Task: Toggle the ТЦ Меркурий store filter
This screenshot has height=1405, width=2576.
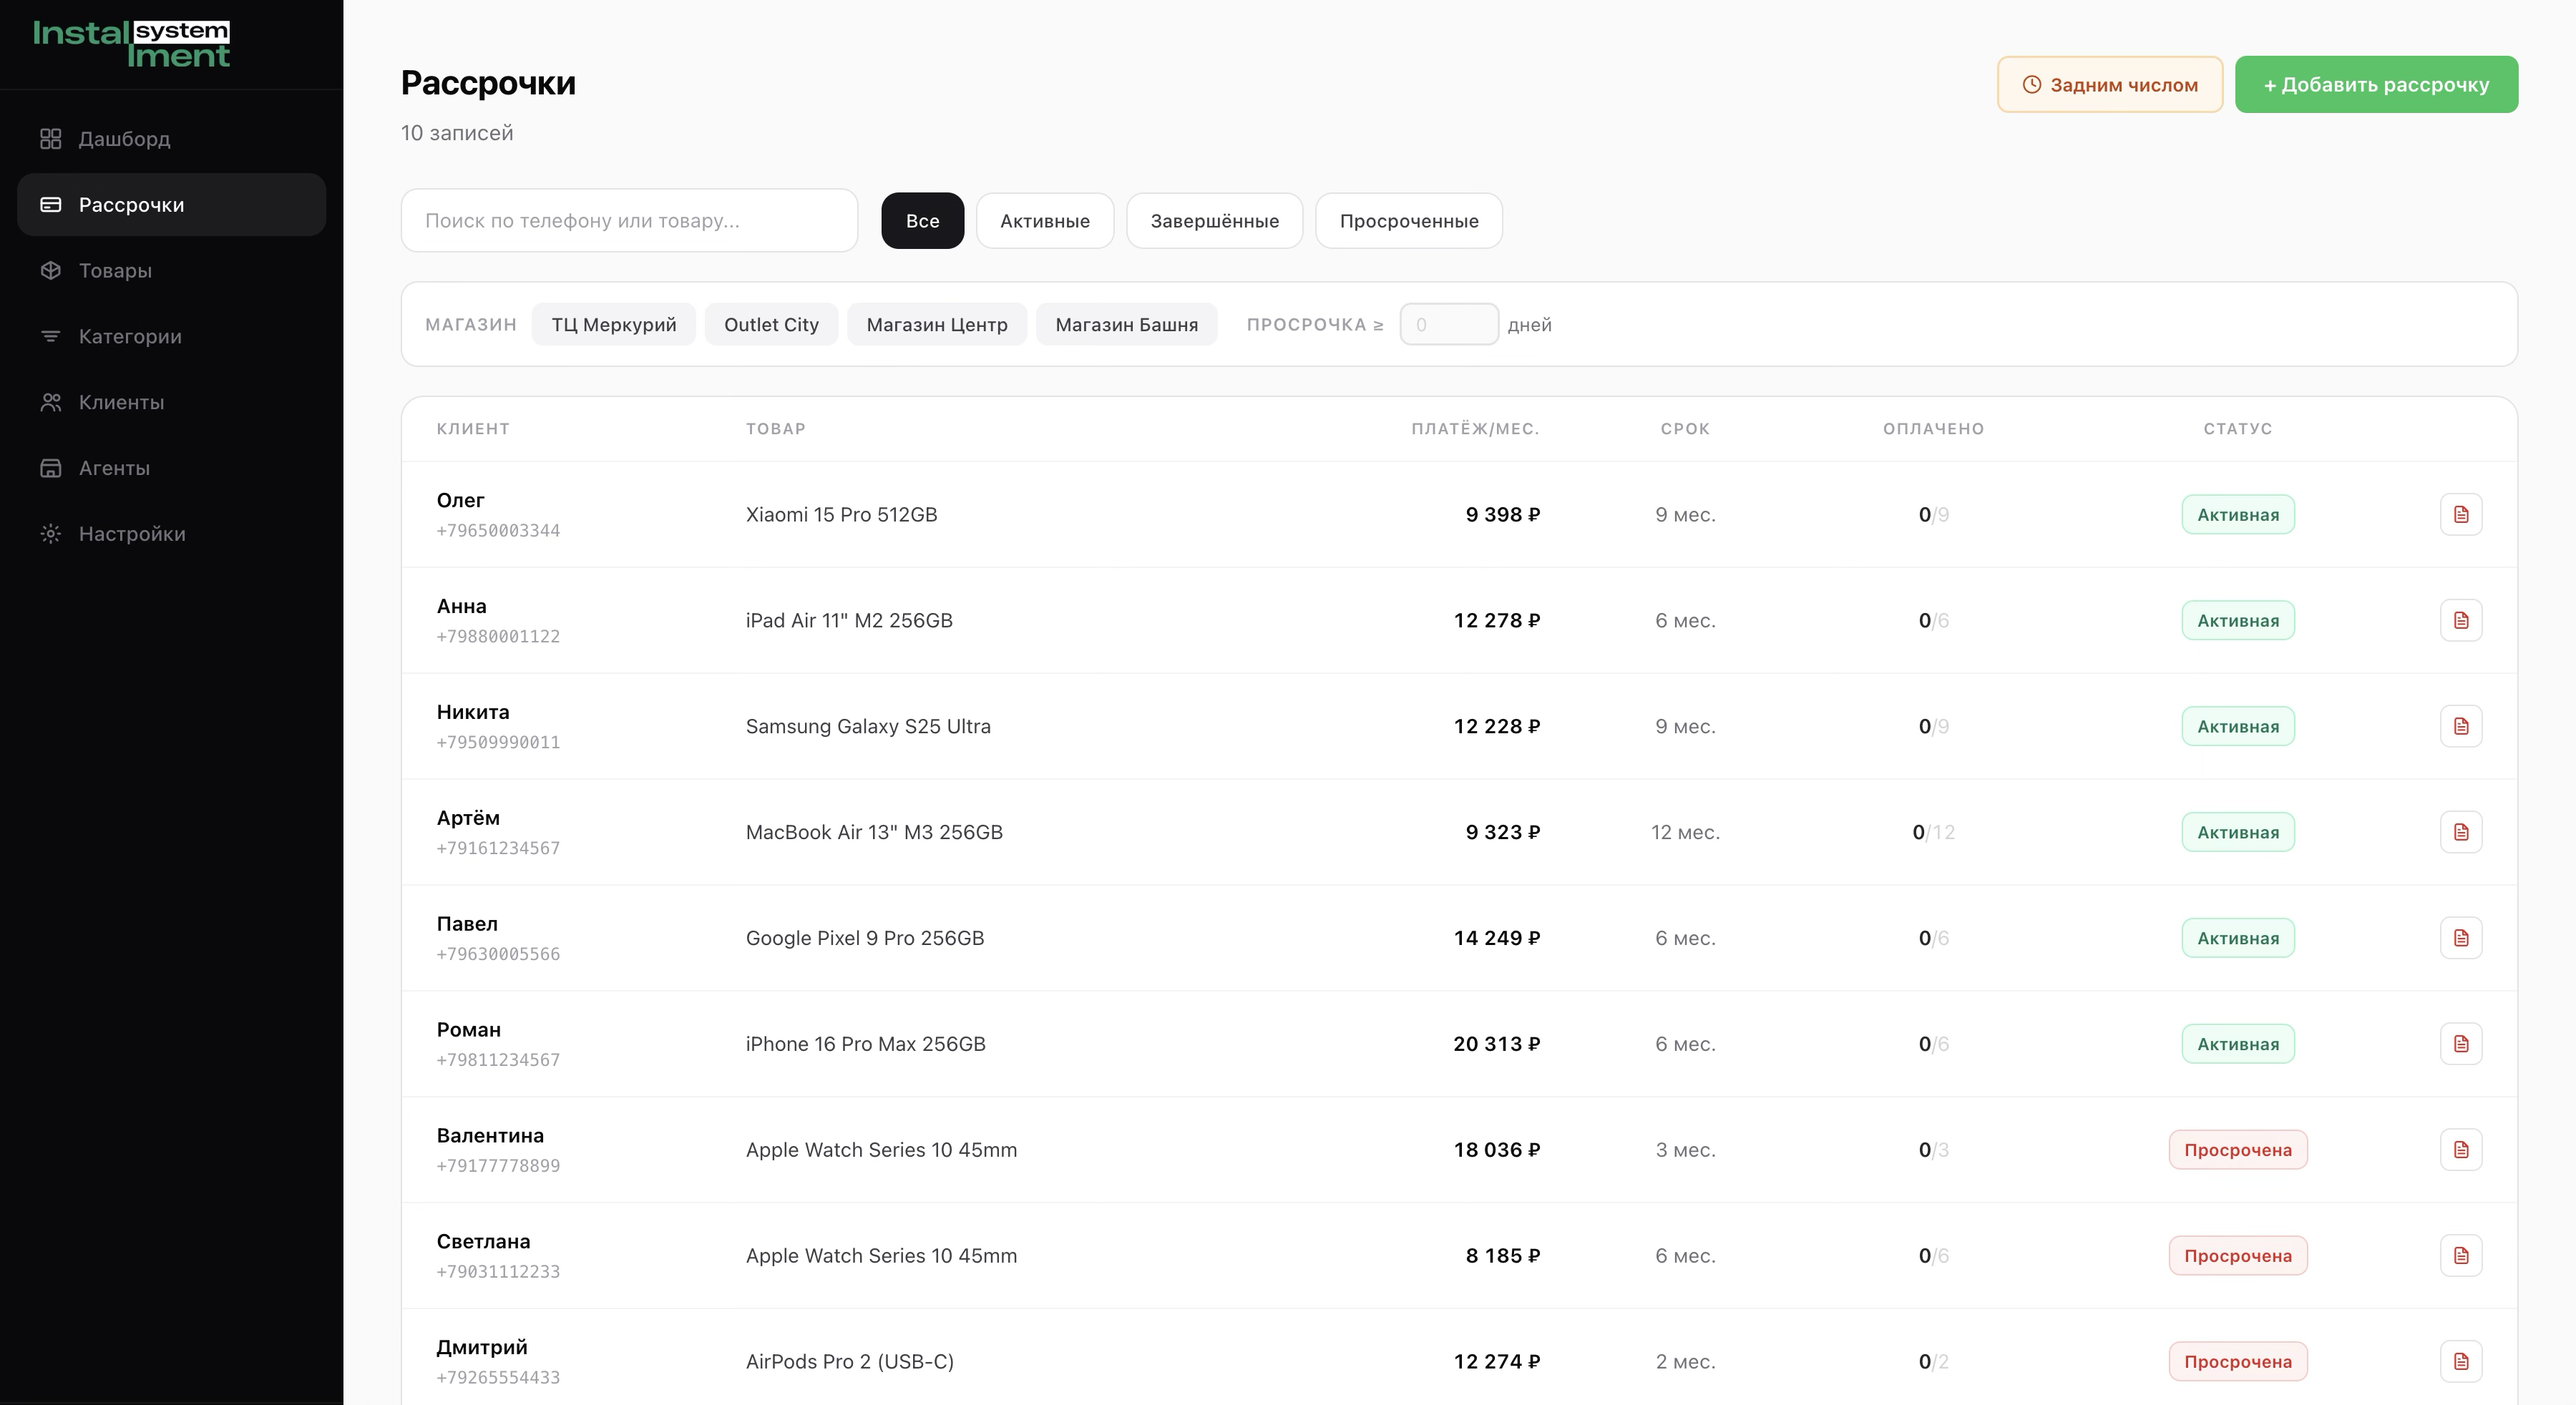Action: pos(614,325)
